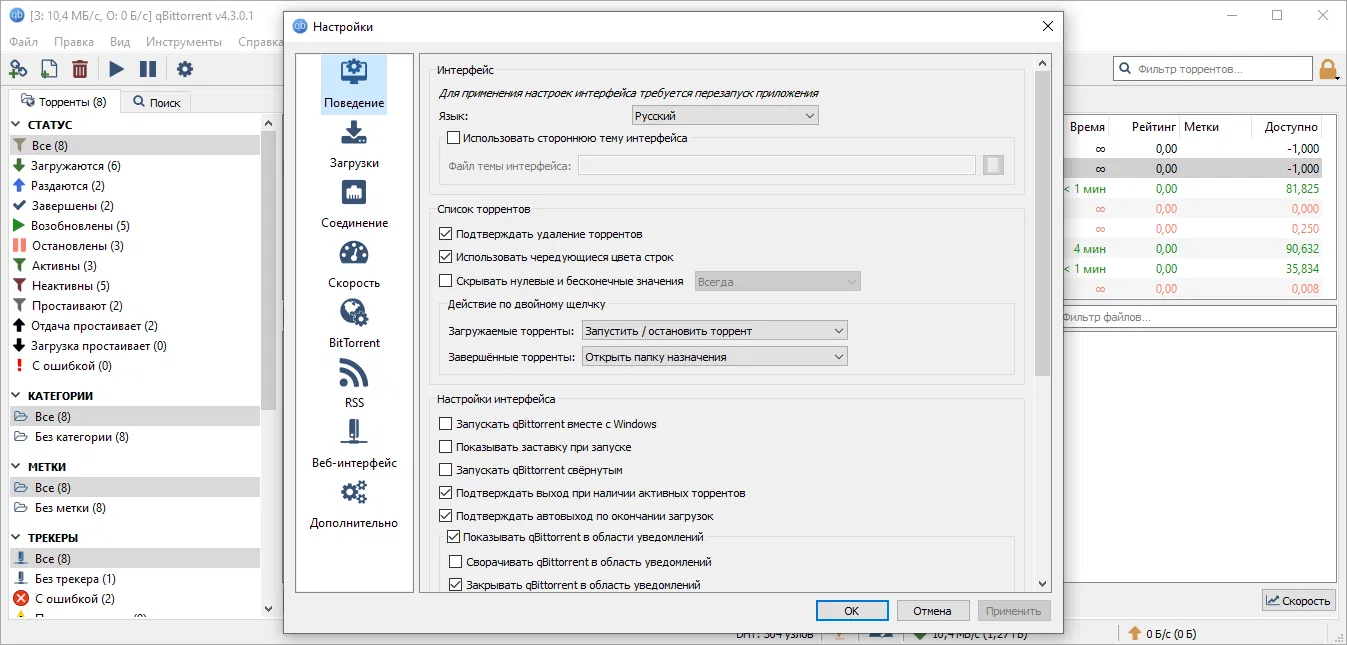Open the language (Язык) dropdown
This screenshot has height=645, width=1347.
pos(725,116)
